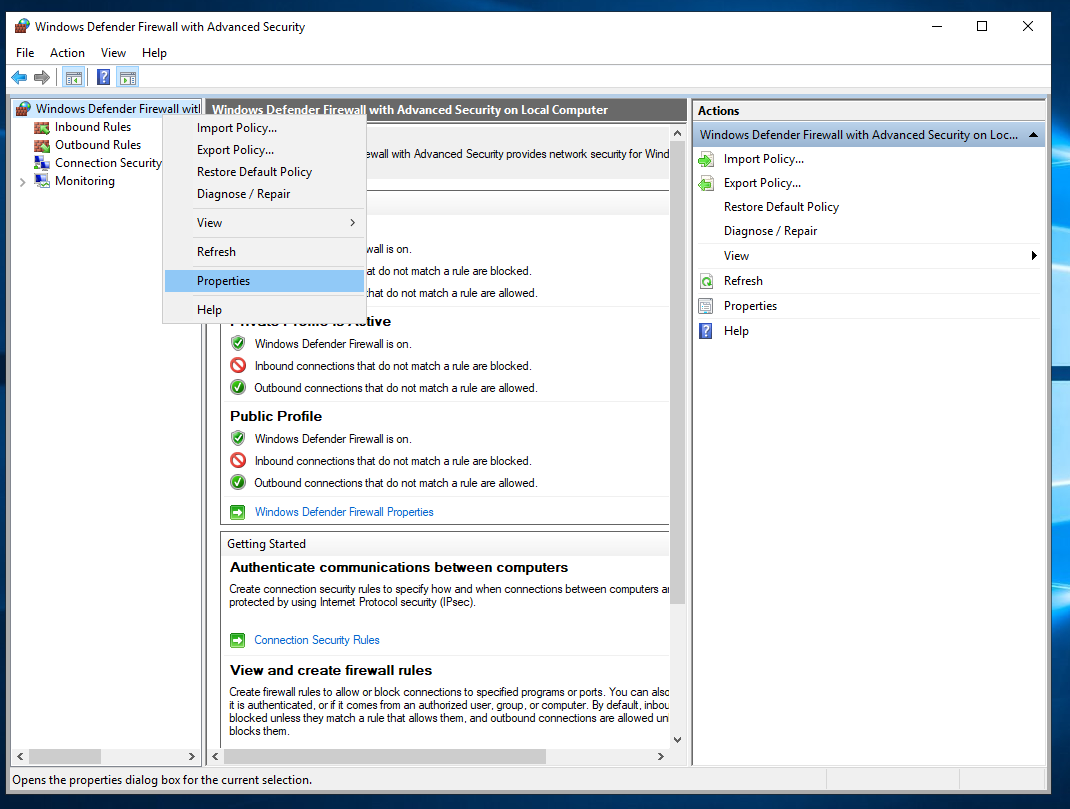Click 'Authenticate communications between computers' heading

399,568
